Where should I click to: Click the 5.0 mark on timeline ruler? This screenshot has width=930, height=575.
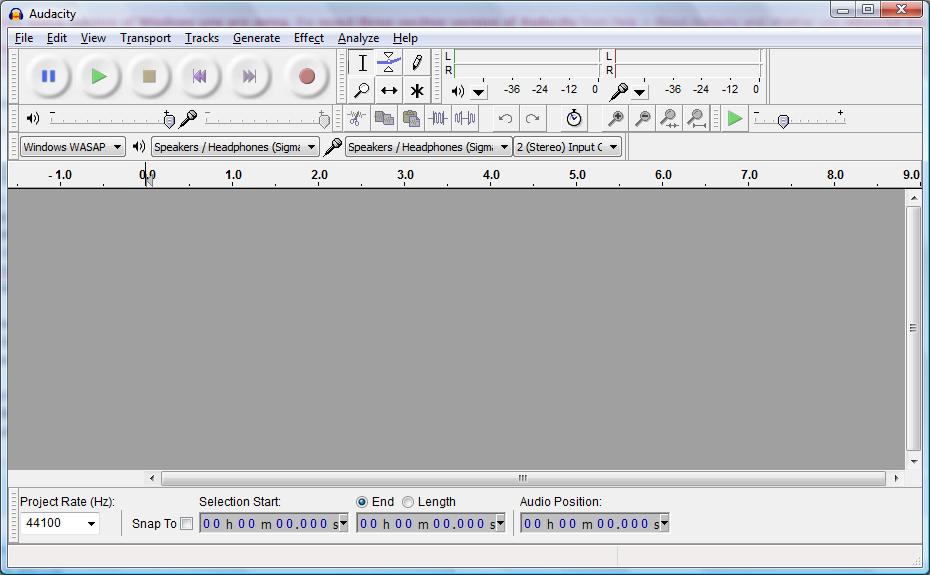tap(577, 175)
